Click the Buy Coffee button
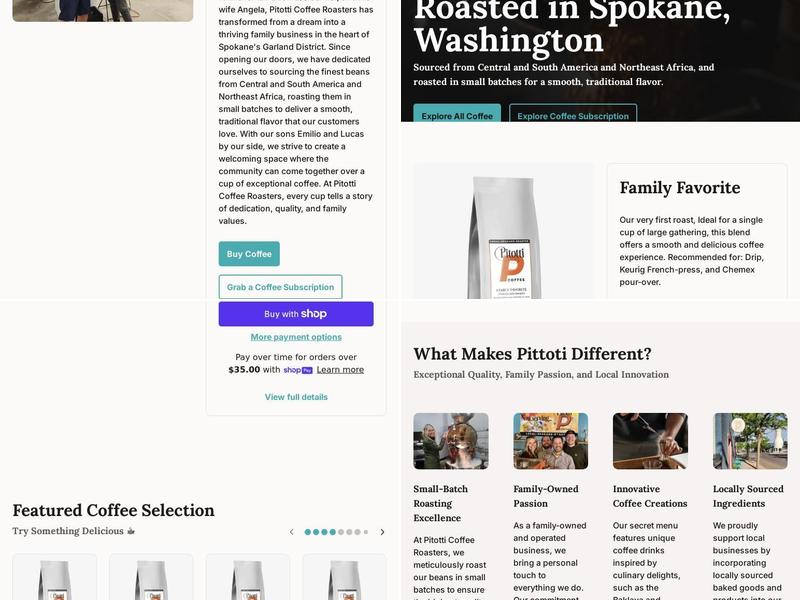Screen dimensions: 800x600 249,254
